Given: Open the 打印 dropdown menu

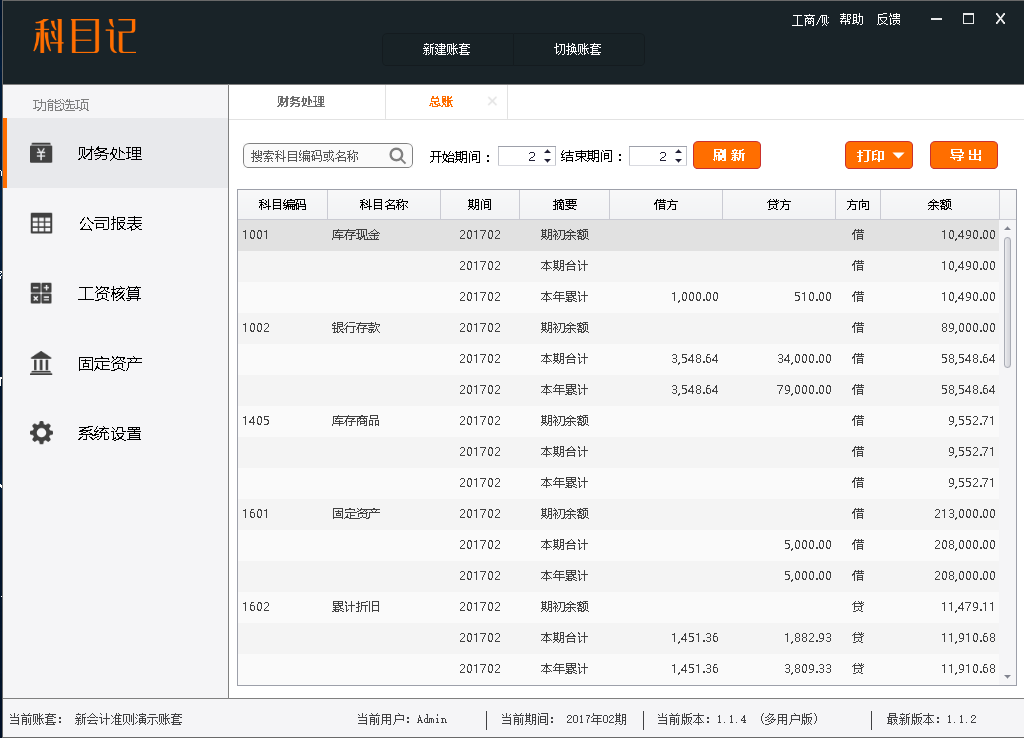Looking at the screenshot, I should (x=879, y=155).
